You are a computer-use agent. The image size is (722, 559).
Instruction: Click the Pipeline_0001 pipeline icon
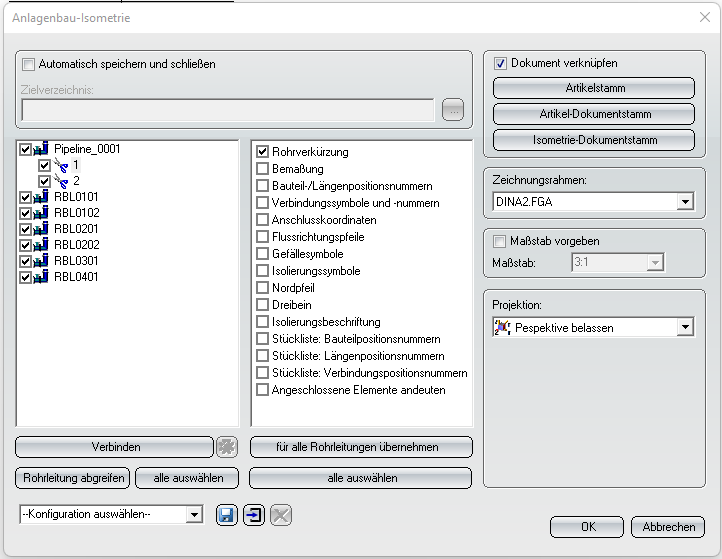pyautogui.click(x=41, y=149)
